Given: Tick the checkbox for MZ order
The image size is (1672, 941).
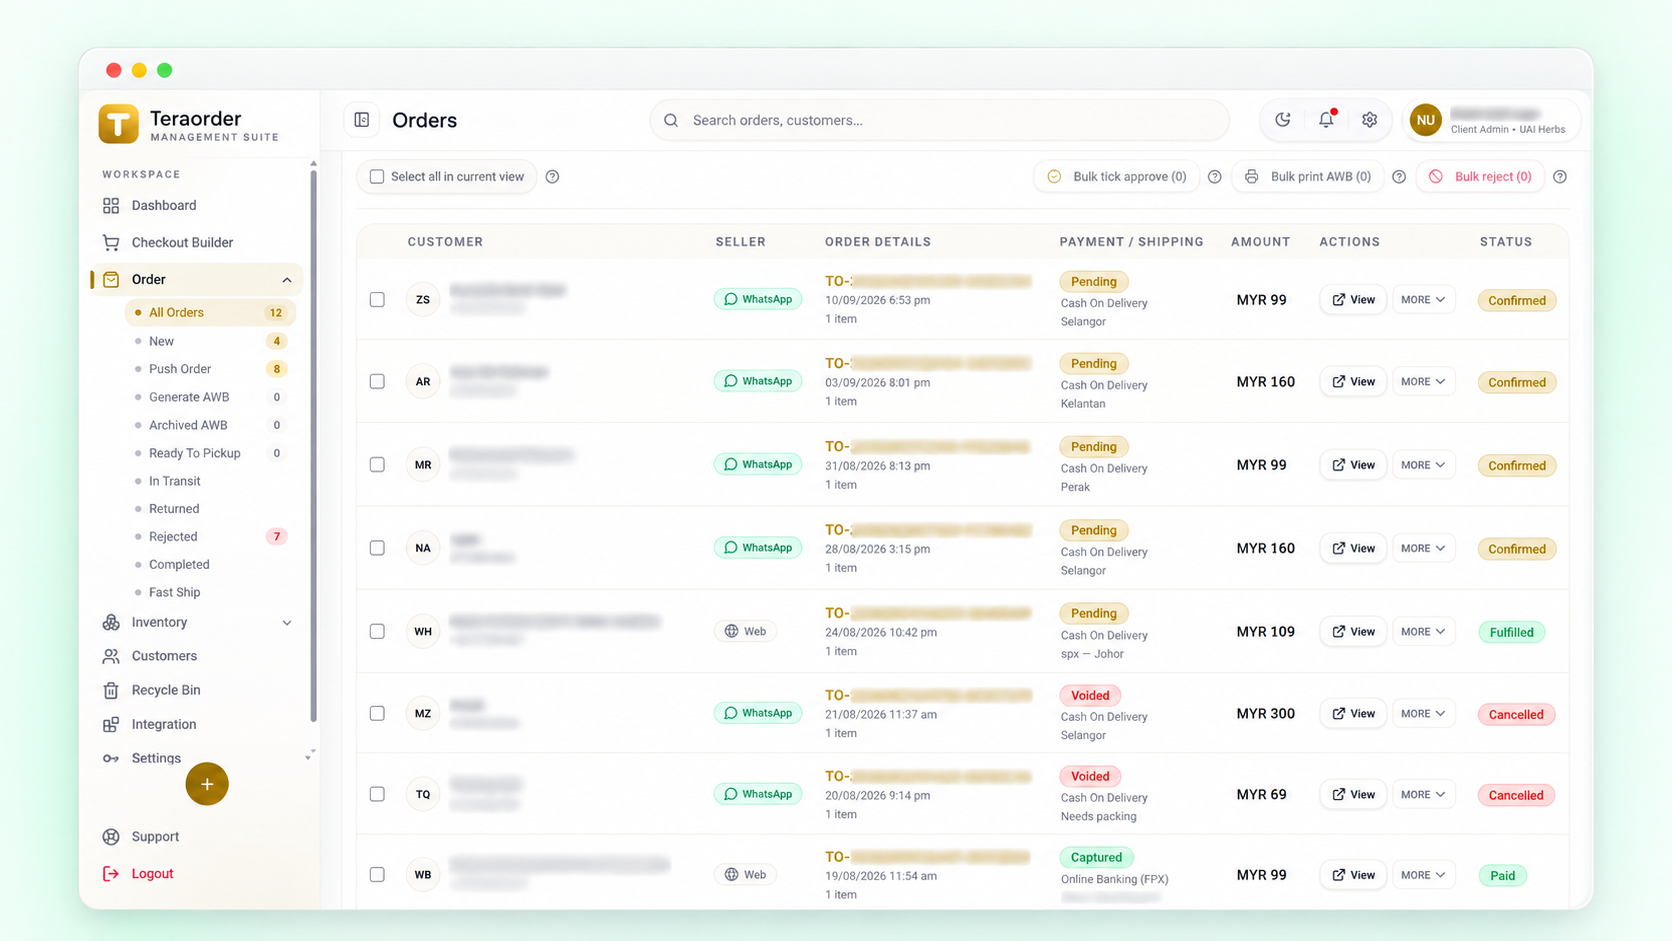Looking at the screenshot, I should [377, 713].
